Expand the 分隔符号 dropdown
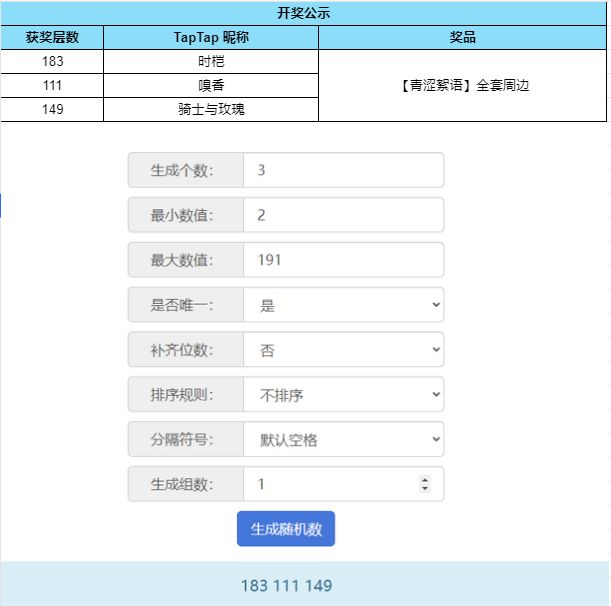This screenshot has height=606, width=611. coord(344,439)
